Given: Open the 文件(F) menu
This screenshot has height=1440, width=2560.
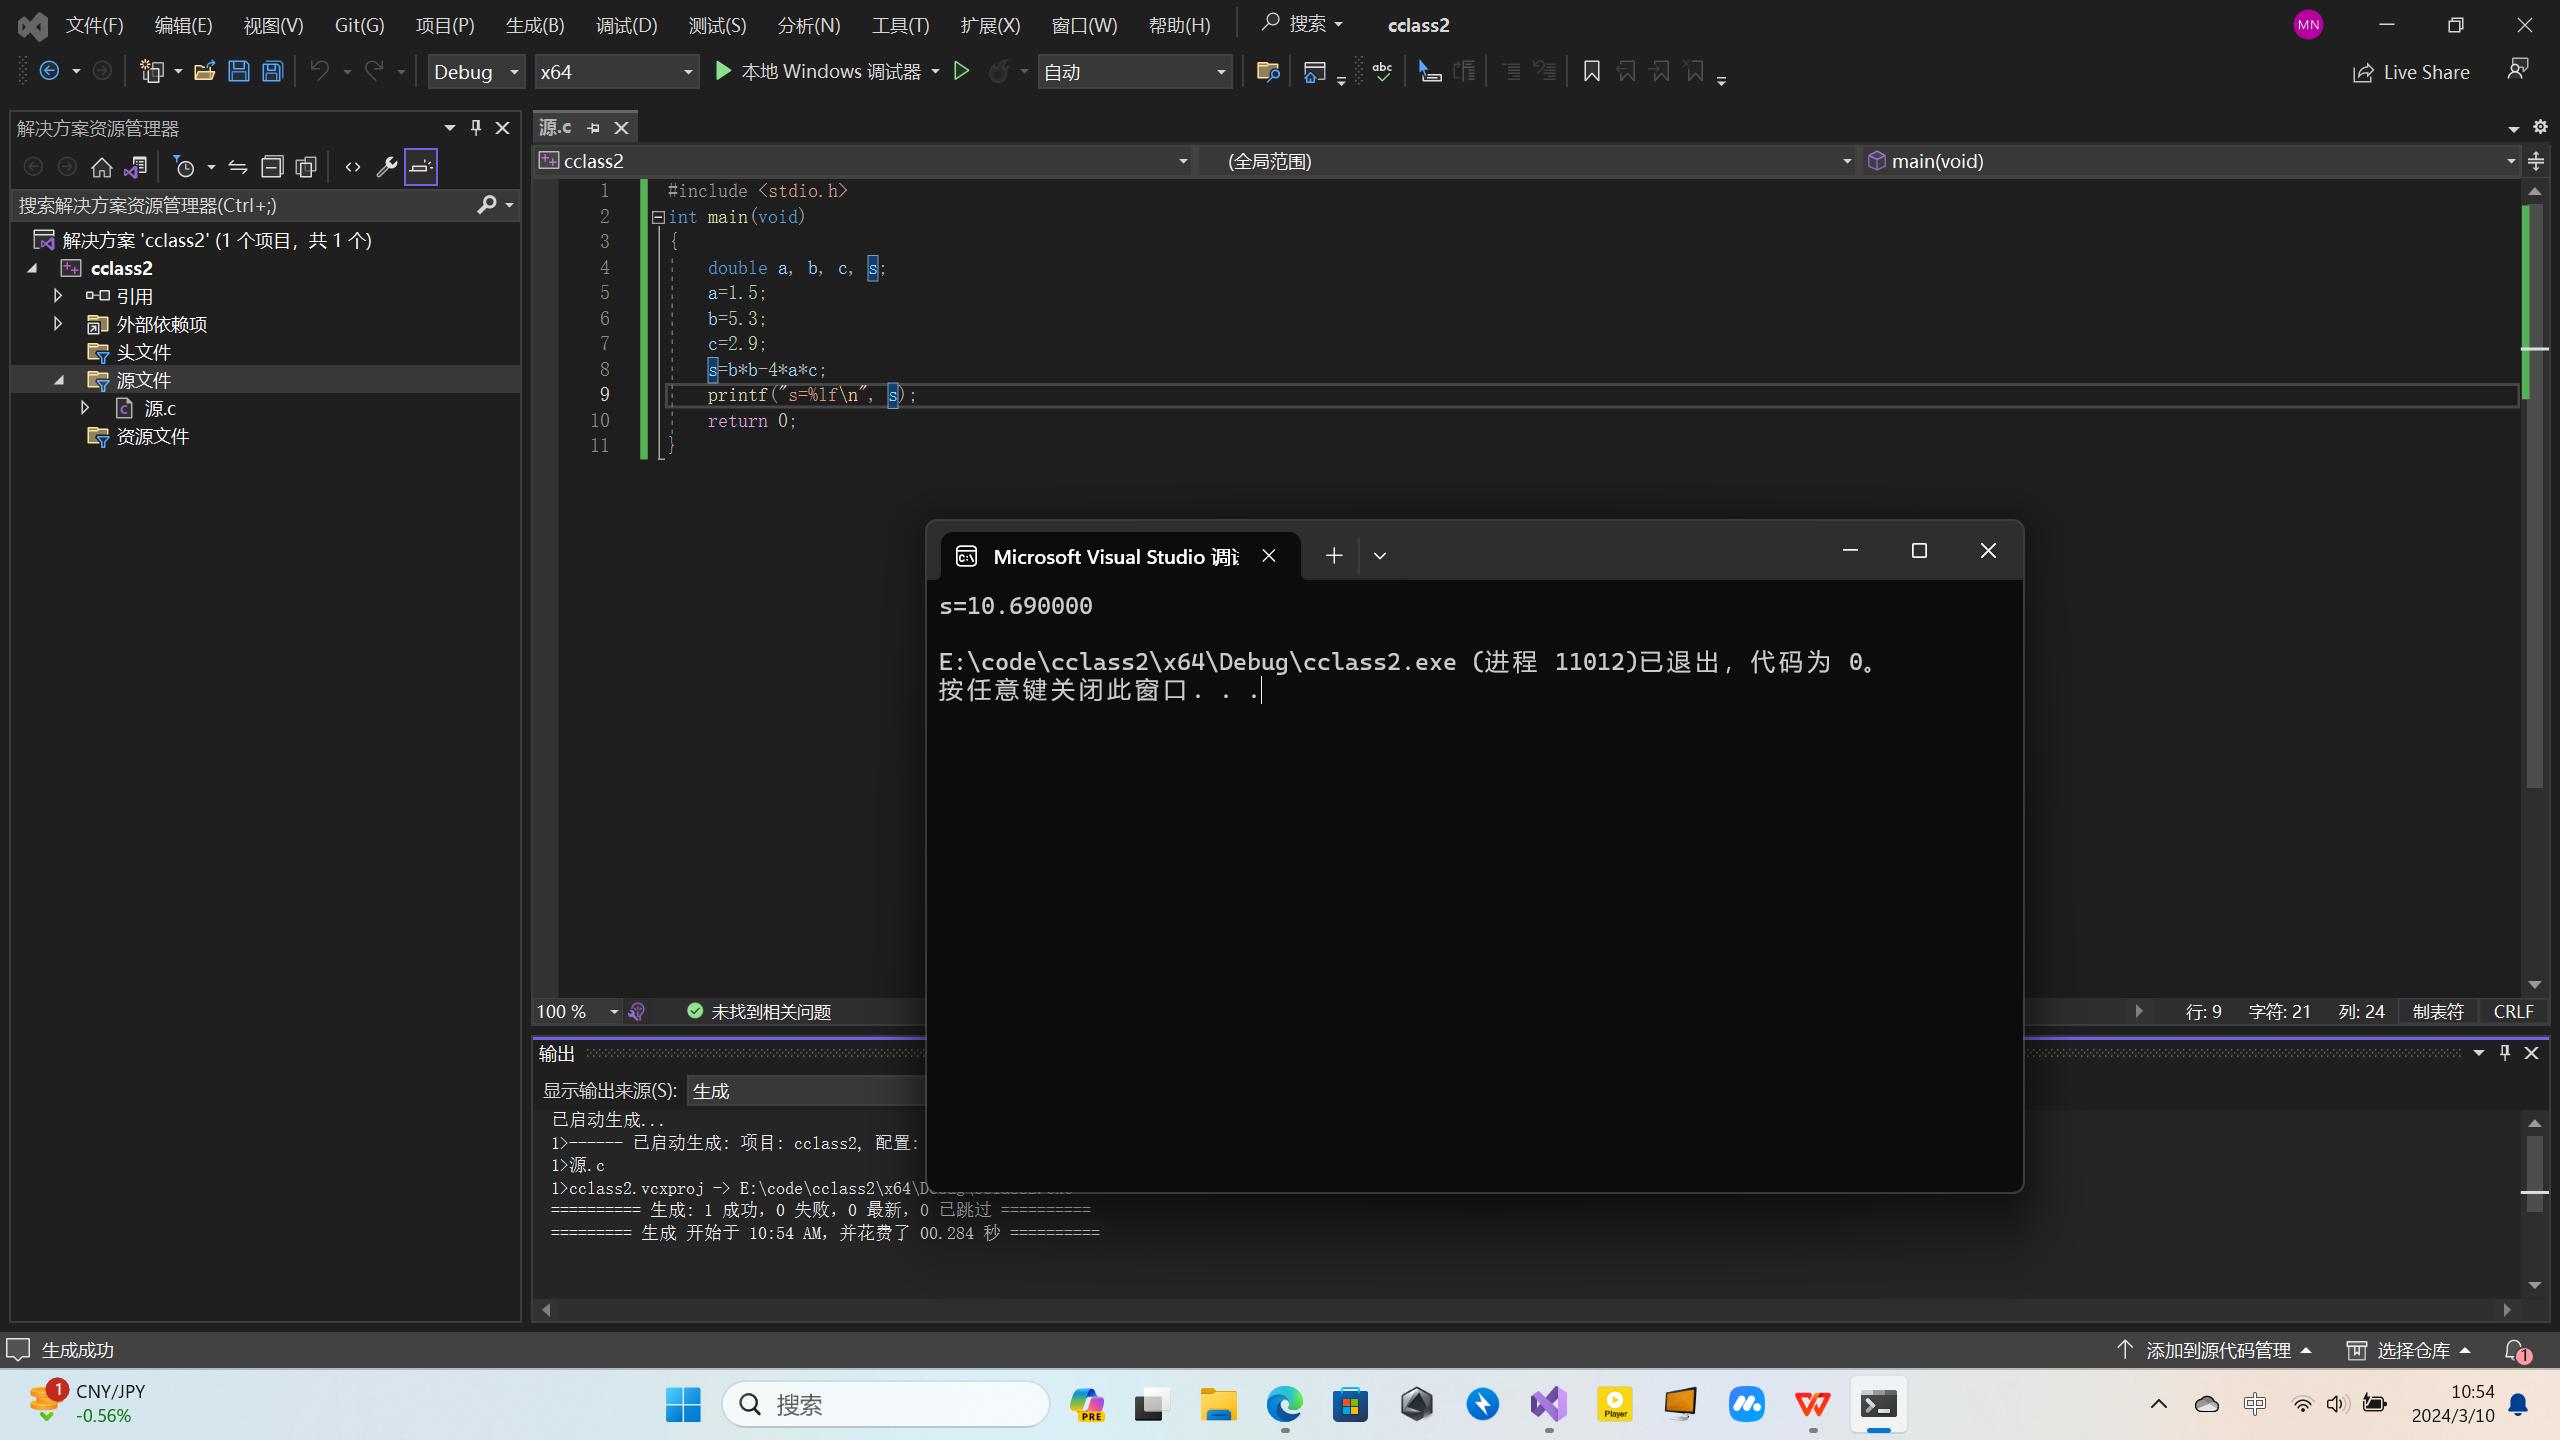Looking at the screenshot, I should [94, 25].
